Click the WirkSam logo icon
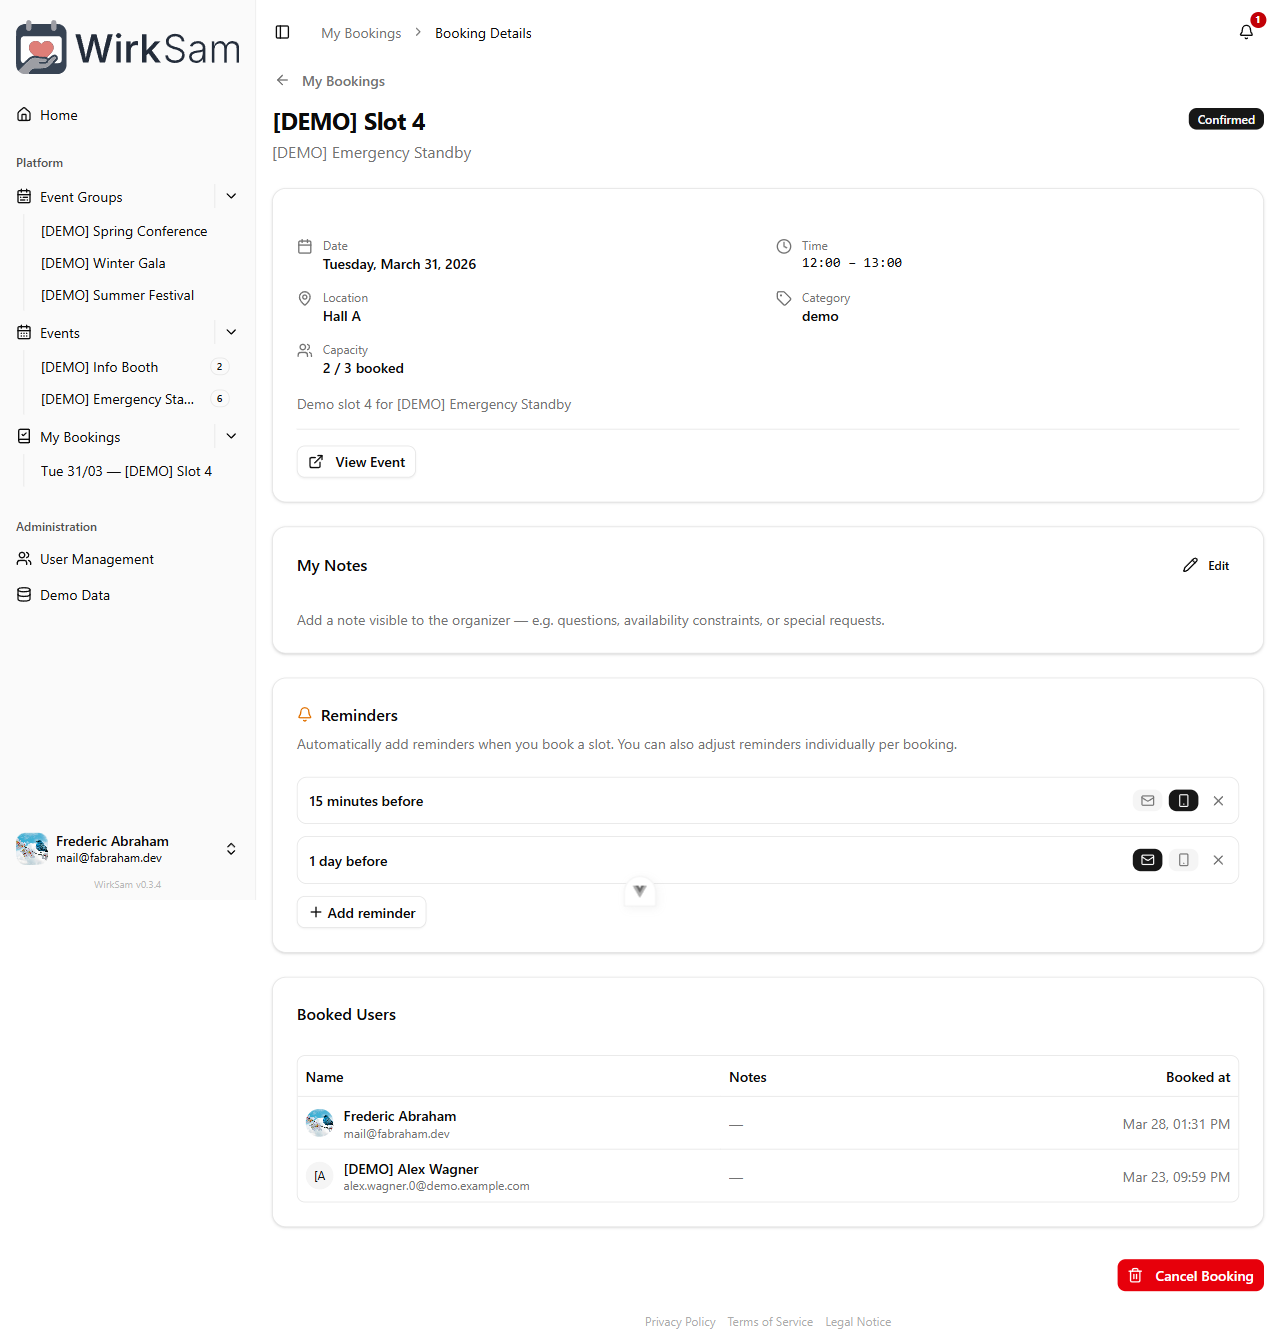This screenshot has height=1335, width=1270. coord(41,47)
